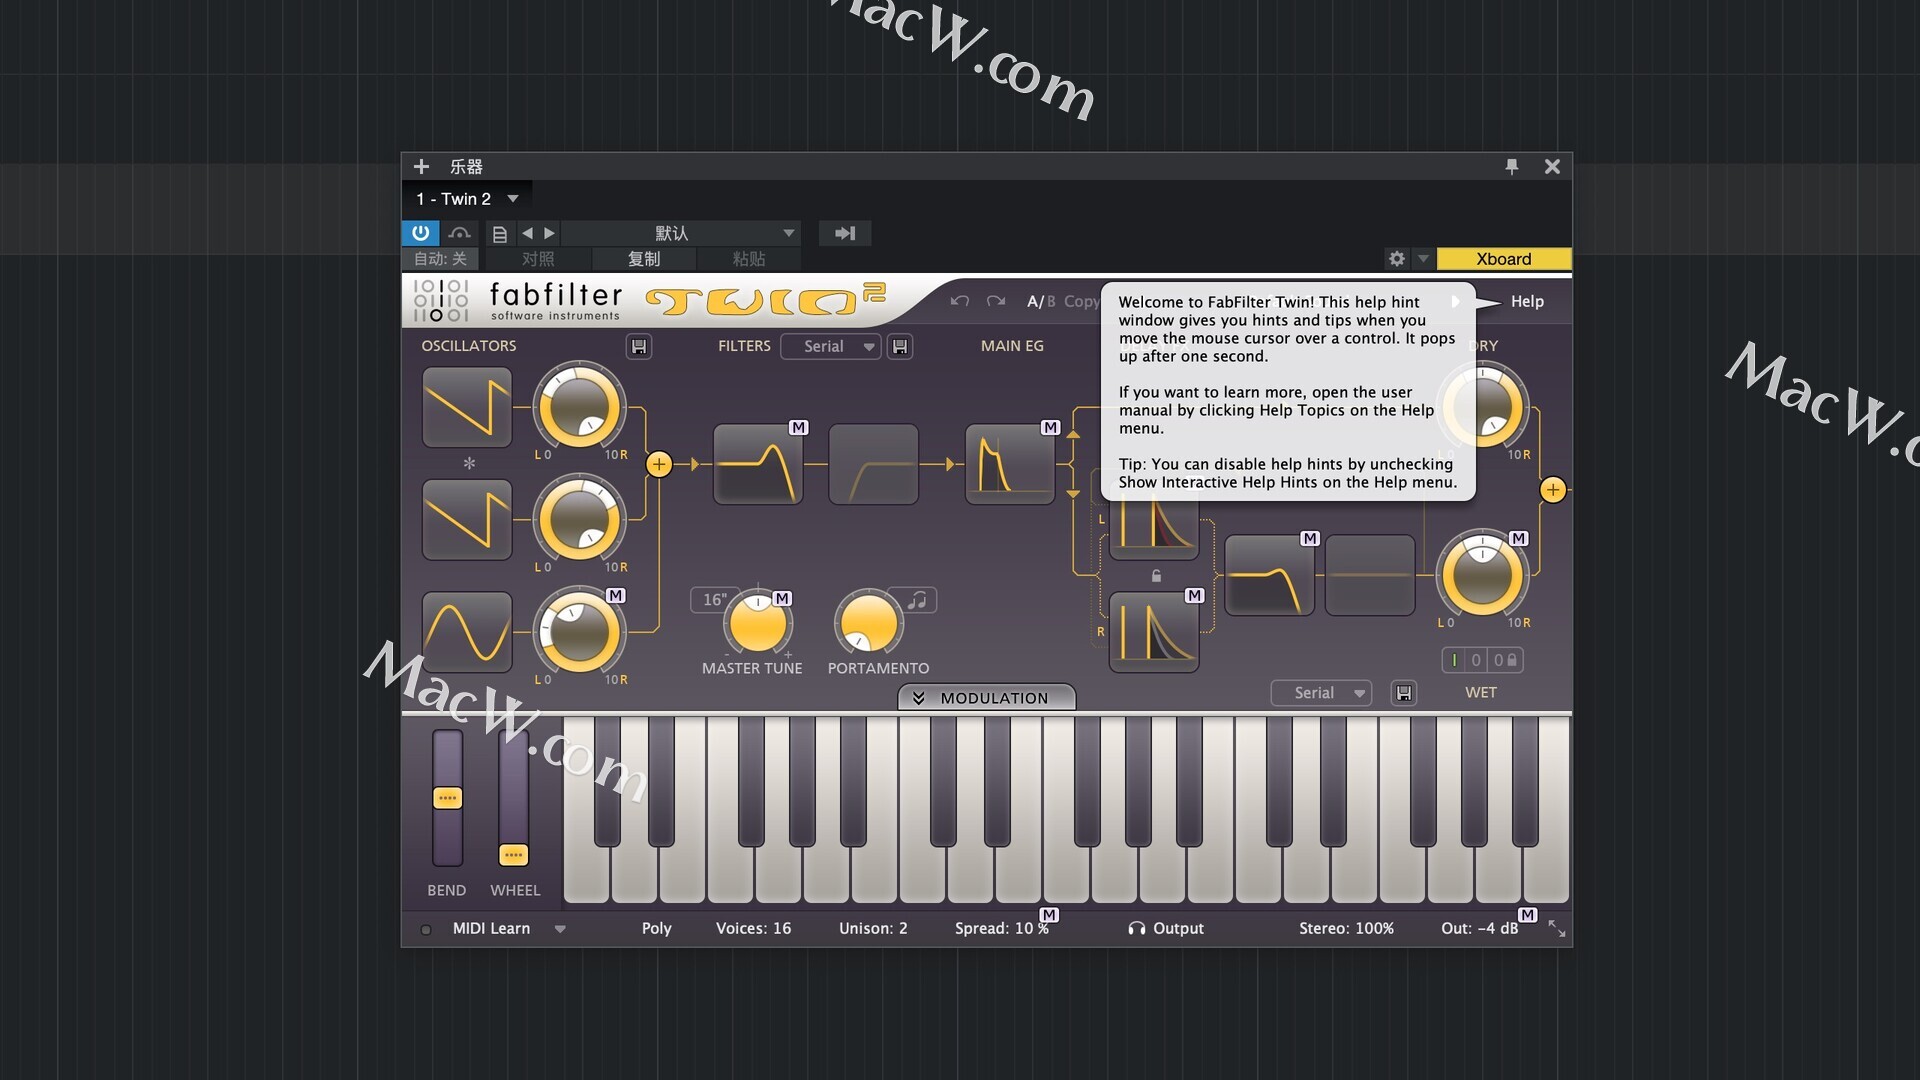Image resolution: width=1920 pixels, height=1080 pixels.
Task: Select the first sawtooth oscillator waveform
Action: coord(467,407)
